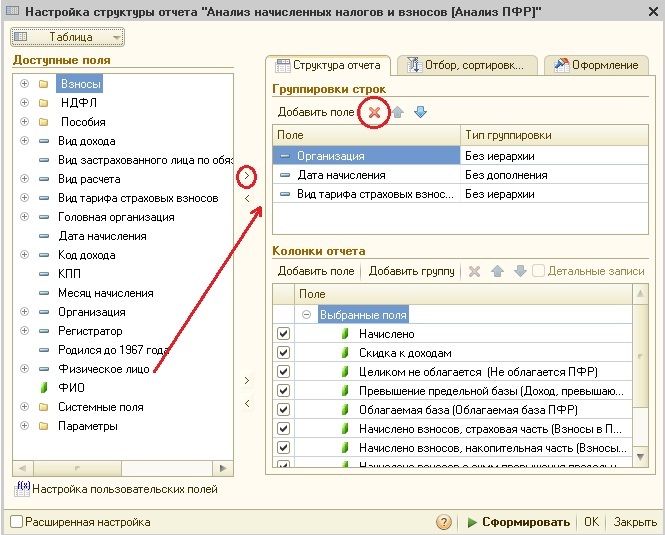Click the scroll right arrow under available fields
665x535 pixels.
click(223, 468)
